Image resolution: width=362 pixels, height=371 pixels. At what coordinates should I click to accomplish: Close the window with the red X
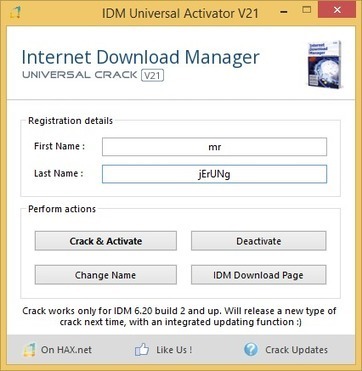337,10
